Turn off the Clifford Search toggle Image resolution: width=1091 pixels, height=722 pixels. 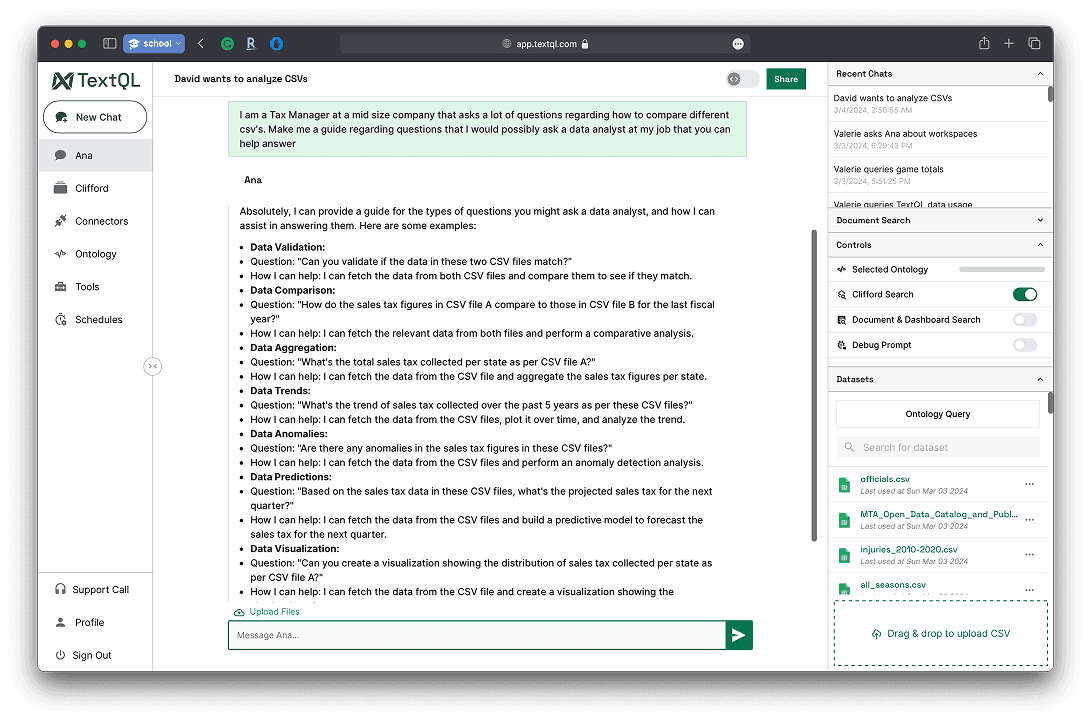pos(1024,294)
